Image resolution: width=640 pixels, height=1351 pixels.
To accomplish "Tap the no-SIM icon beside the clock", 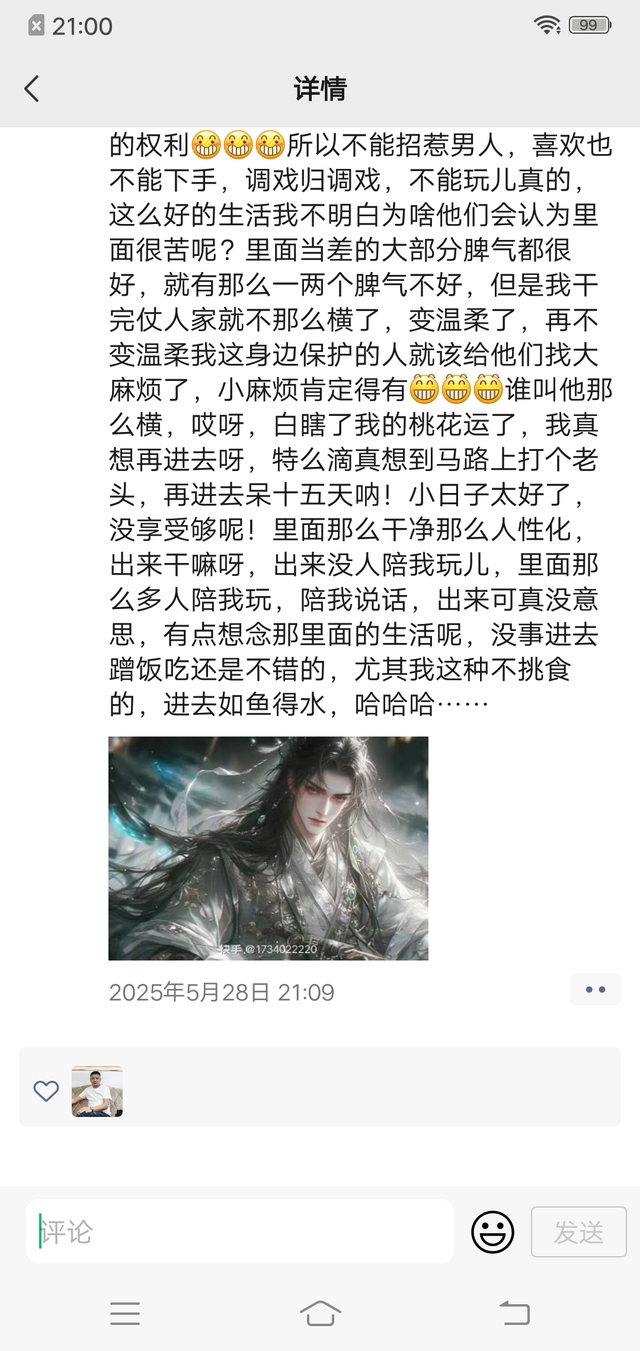I will coord(36,26).
